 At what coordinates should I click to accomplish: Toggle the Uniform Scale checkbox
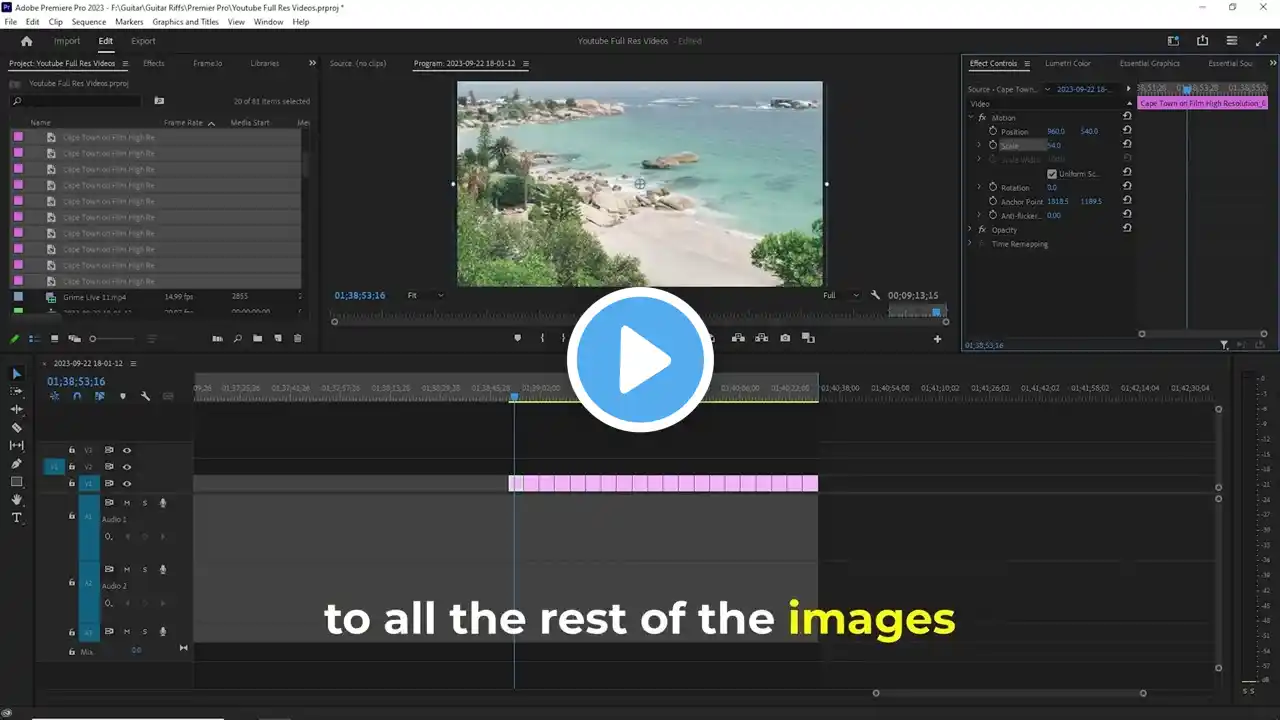coord(1051,173)
